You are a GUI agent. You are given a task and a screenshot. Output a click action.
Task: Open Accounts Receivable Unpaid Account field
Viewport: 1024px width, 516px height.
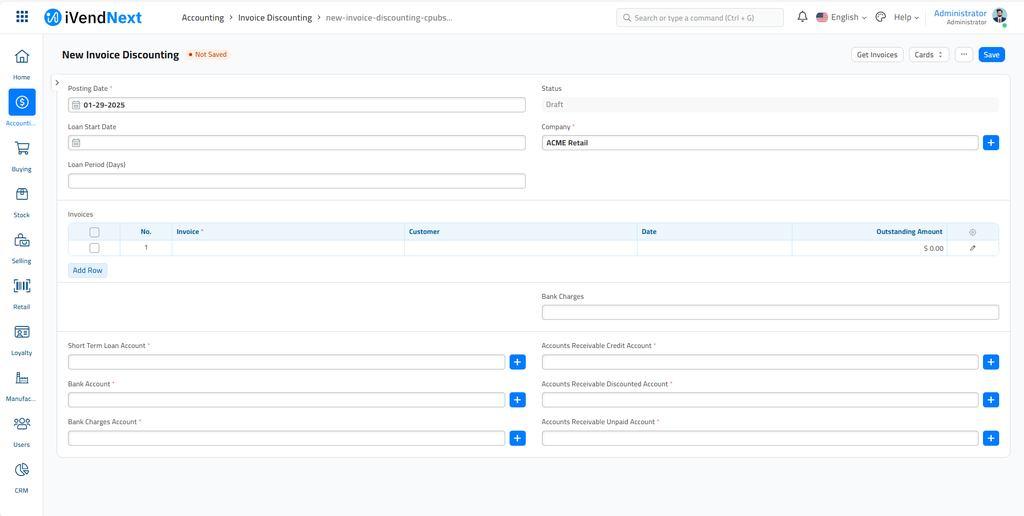[760, 438]
